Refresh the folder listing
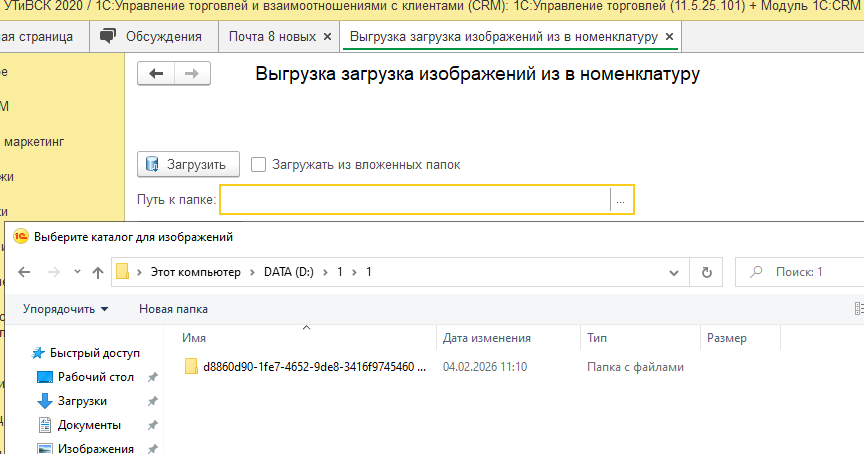The image size is (864, 454). (706, 272)
